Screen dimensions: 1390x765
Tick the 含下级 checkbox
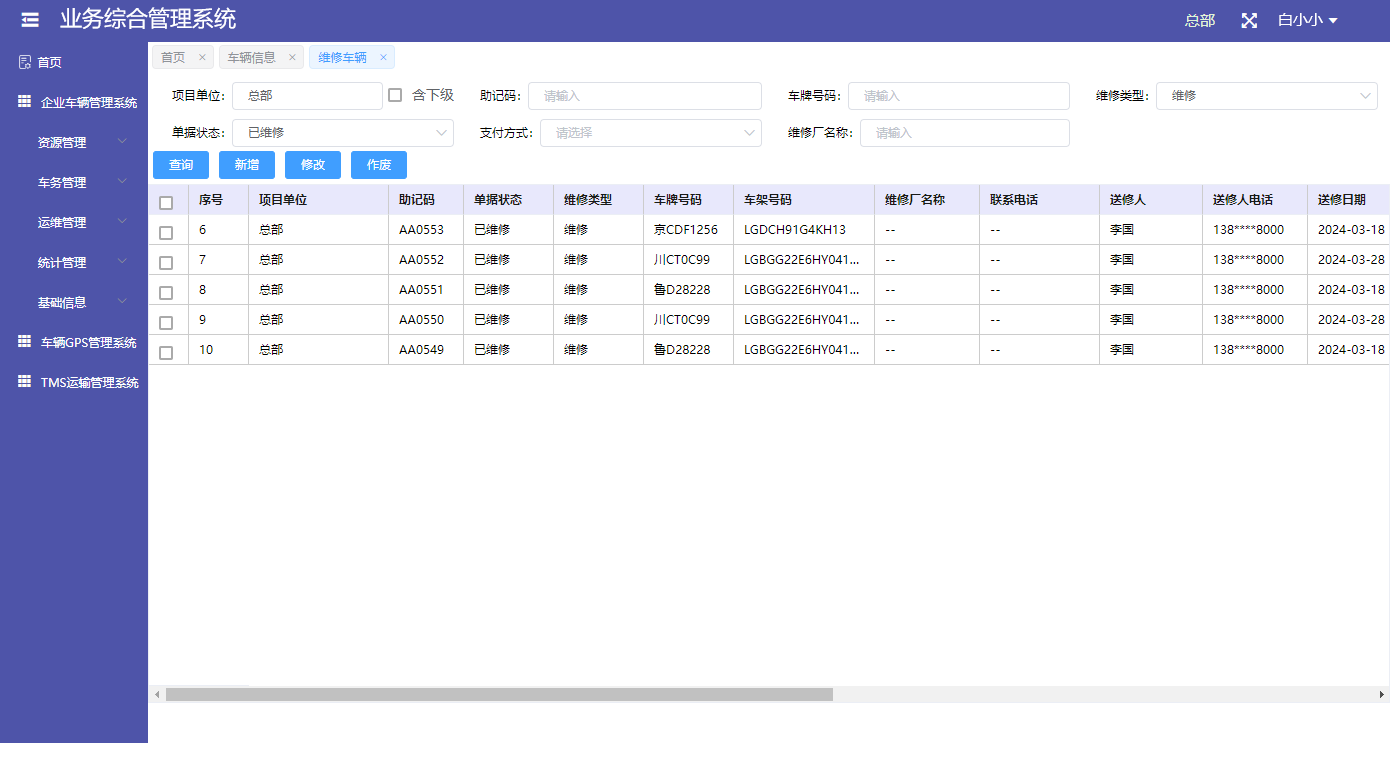point(395,95)
